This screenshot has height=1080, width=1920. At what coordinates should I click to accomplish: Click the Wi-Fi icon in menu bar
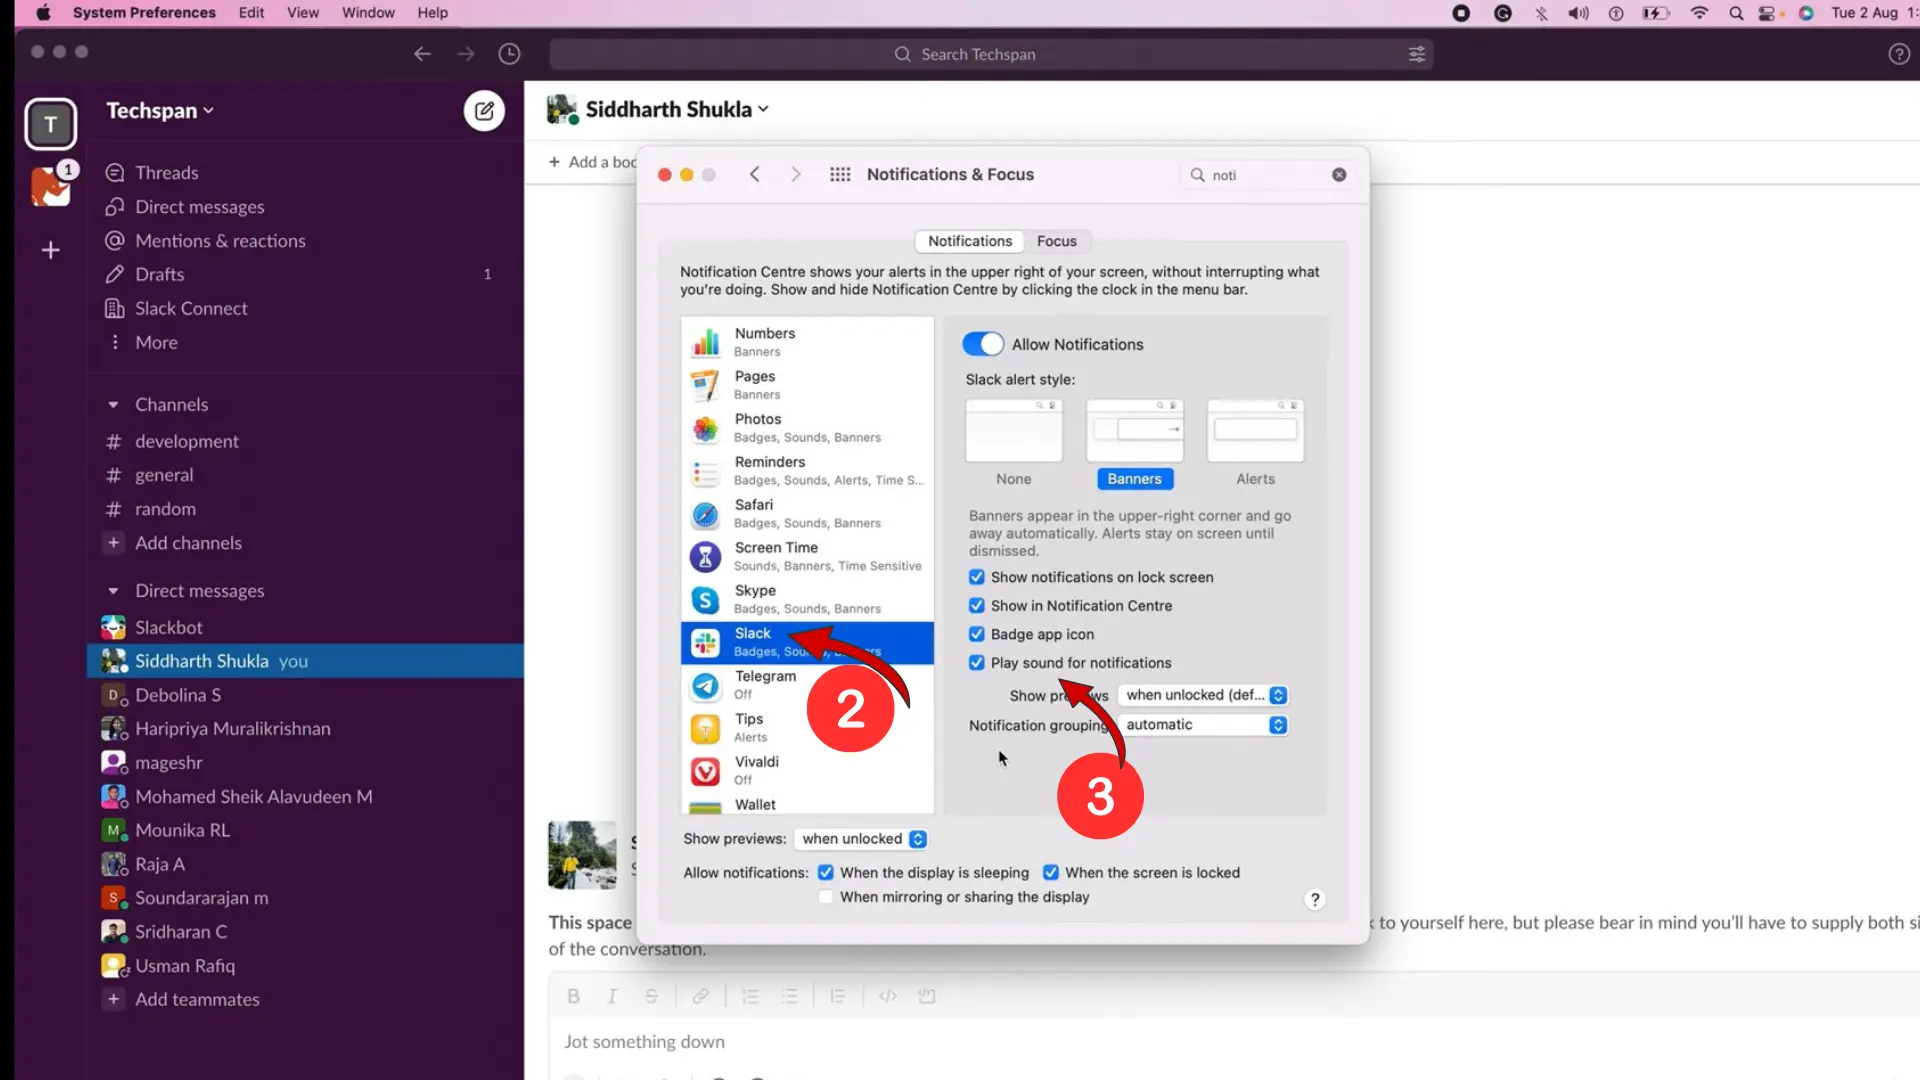pos(1699,13)
